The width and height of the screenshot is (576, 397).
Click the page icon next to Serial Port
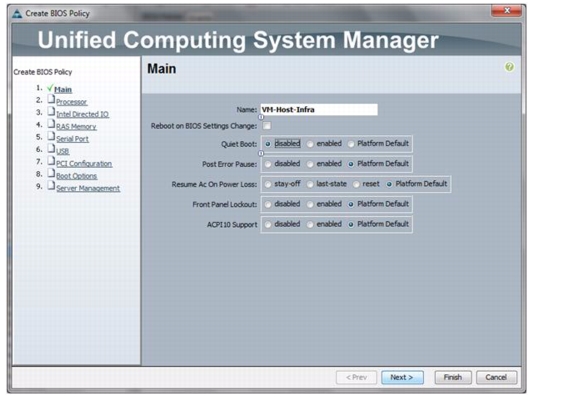(51, 137)
